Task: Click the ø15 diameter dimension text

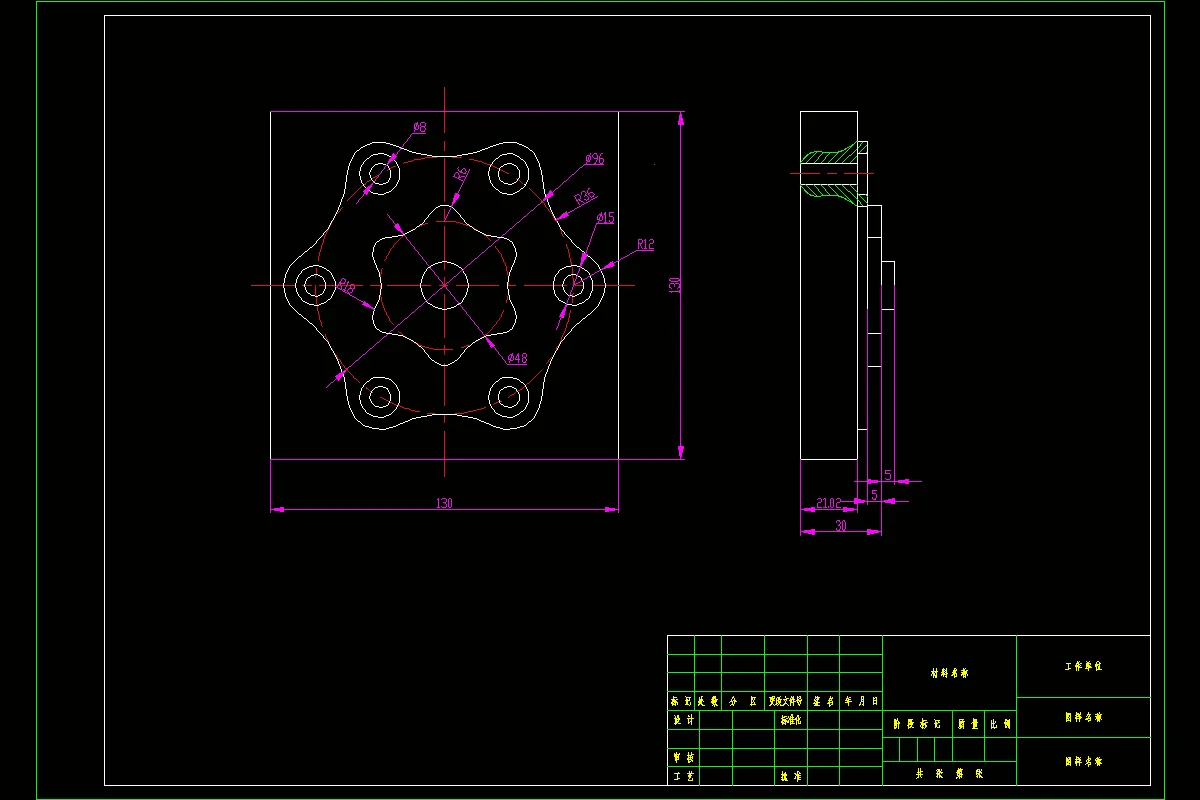Action: click(605, 217)
